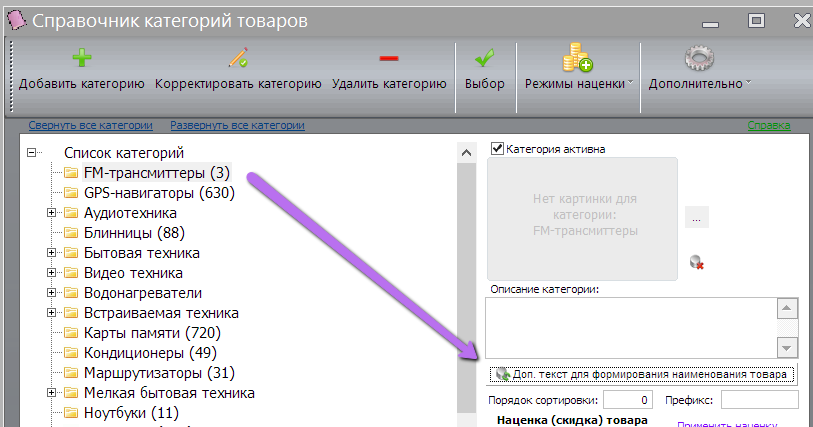Screen dimensions: 813x427
Task: Expand the Бытовая техника category
Action: point(51,252)
